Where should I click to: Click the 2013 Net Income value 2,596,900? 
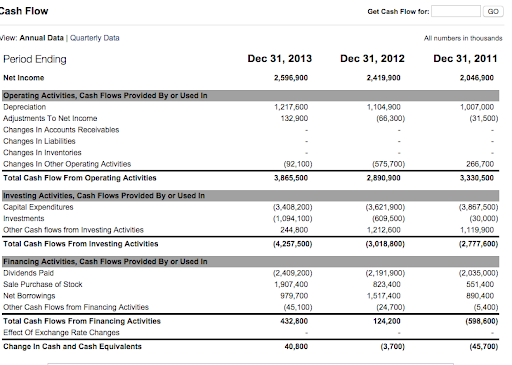tap(291, 78)
